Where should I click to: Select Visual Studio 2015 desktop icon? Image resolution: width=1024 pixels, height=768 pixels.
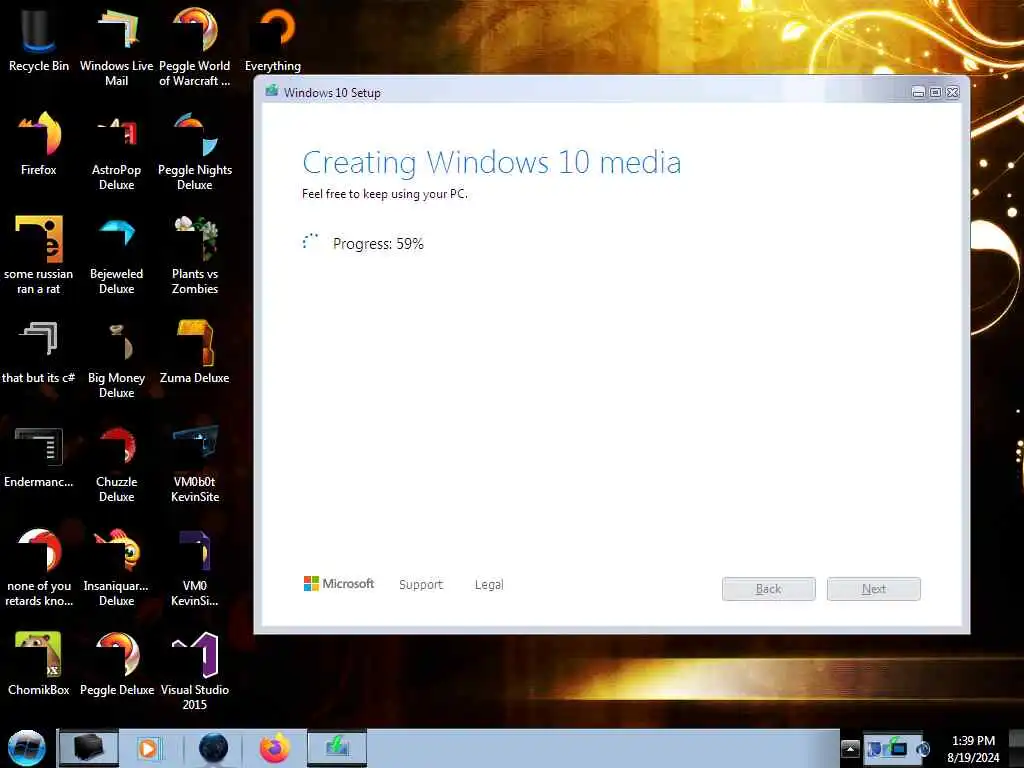click(195, 670)
